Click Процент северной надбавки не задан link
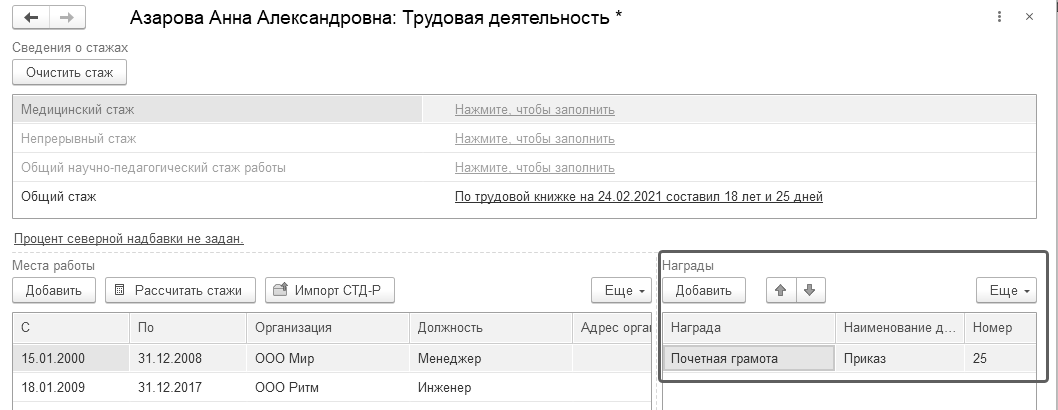 point(129,238)
